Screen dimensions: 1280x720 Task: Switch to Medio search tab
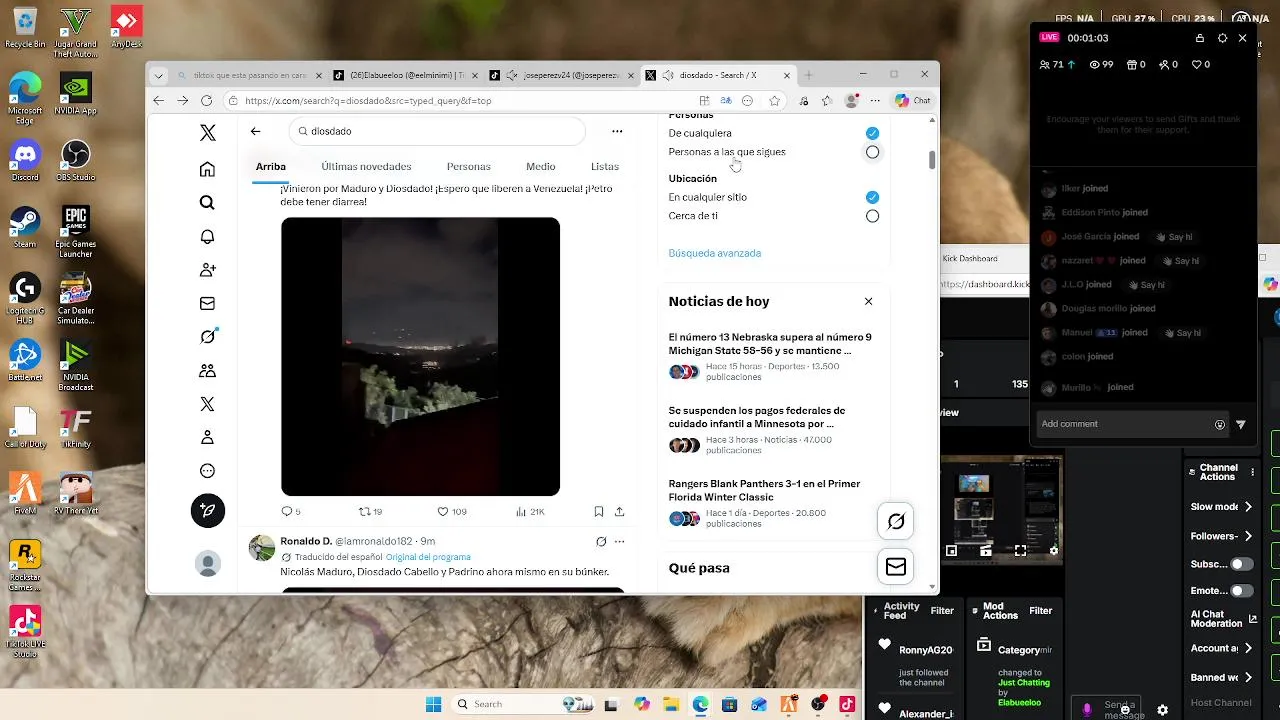coord(541,166)
